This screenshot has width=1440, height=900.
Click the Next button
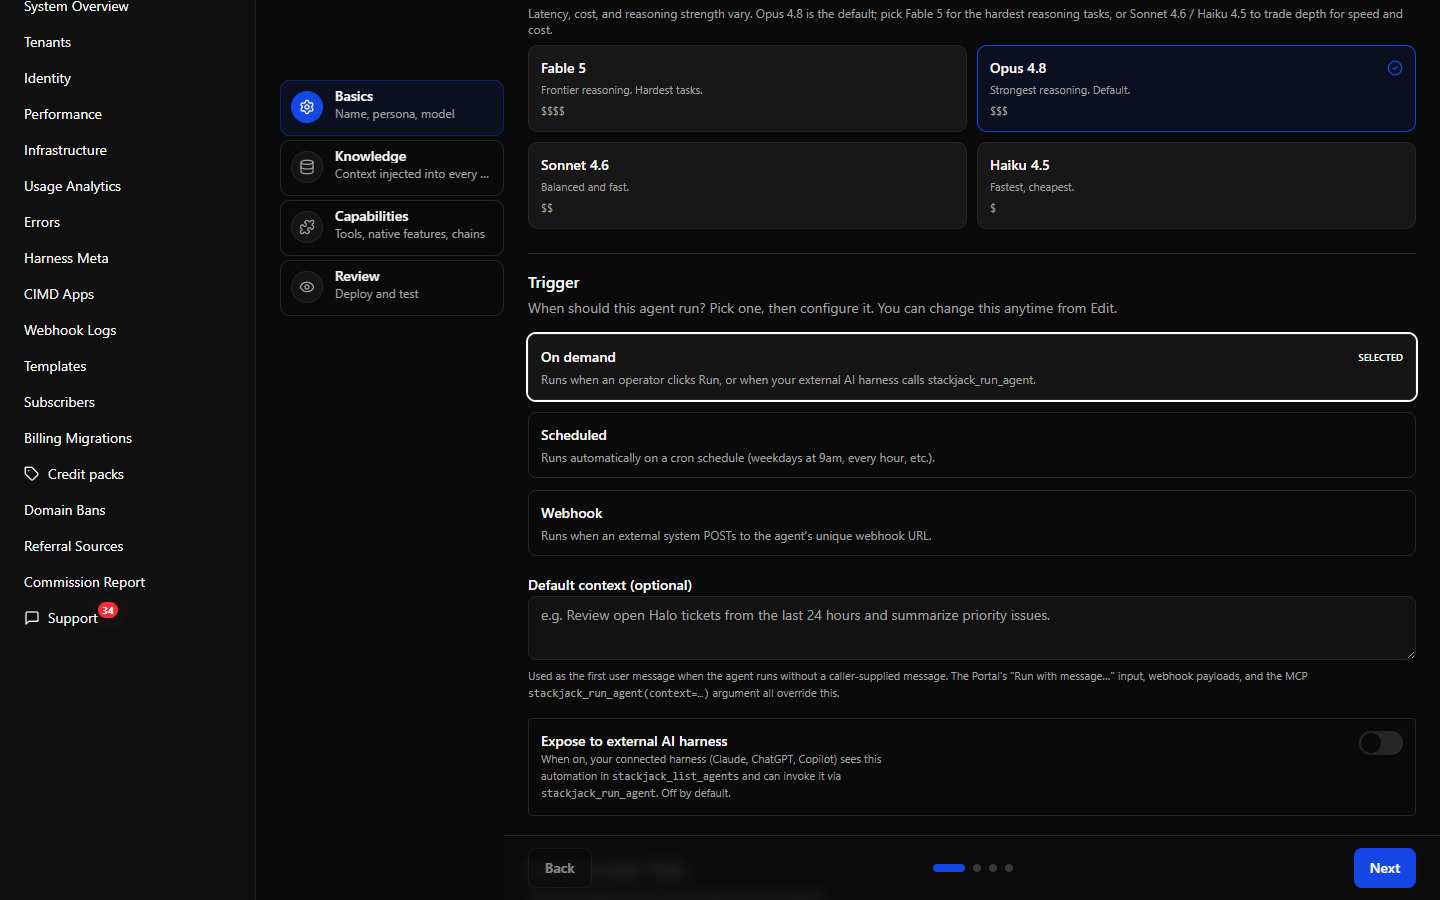[x=1385, y=868]
